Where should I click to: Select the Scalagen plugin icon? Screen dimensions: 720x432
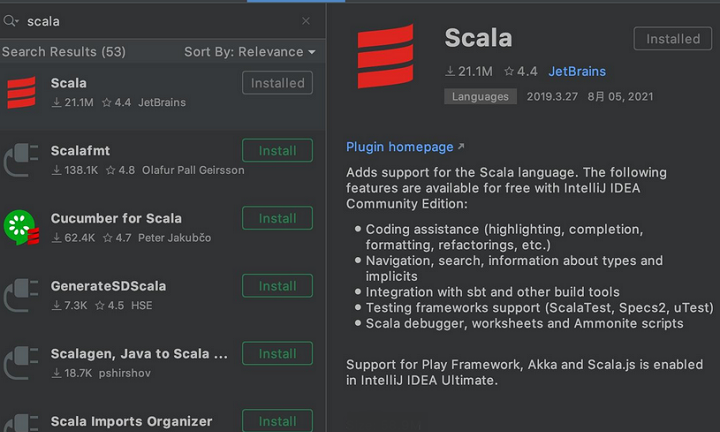point(21,363)
